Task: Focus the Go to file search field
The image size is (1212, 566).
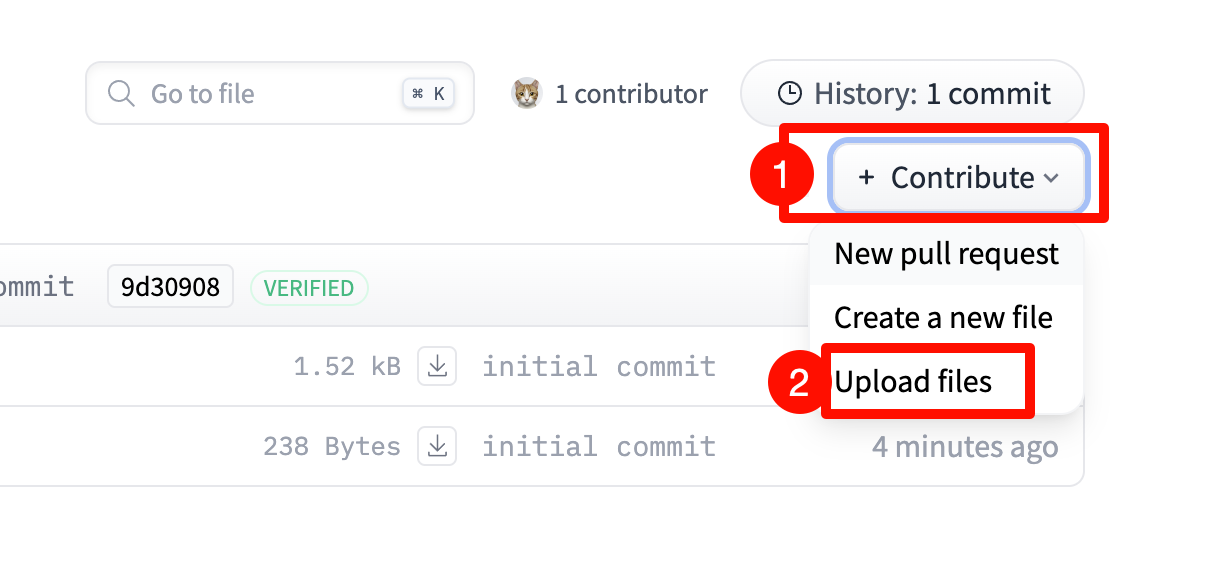Action: coord(280,94)
